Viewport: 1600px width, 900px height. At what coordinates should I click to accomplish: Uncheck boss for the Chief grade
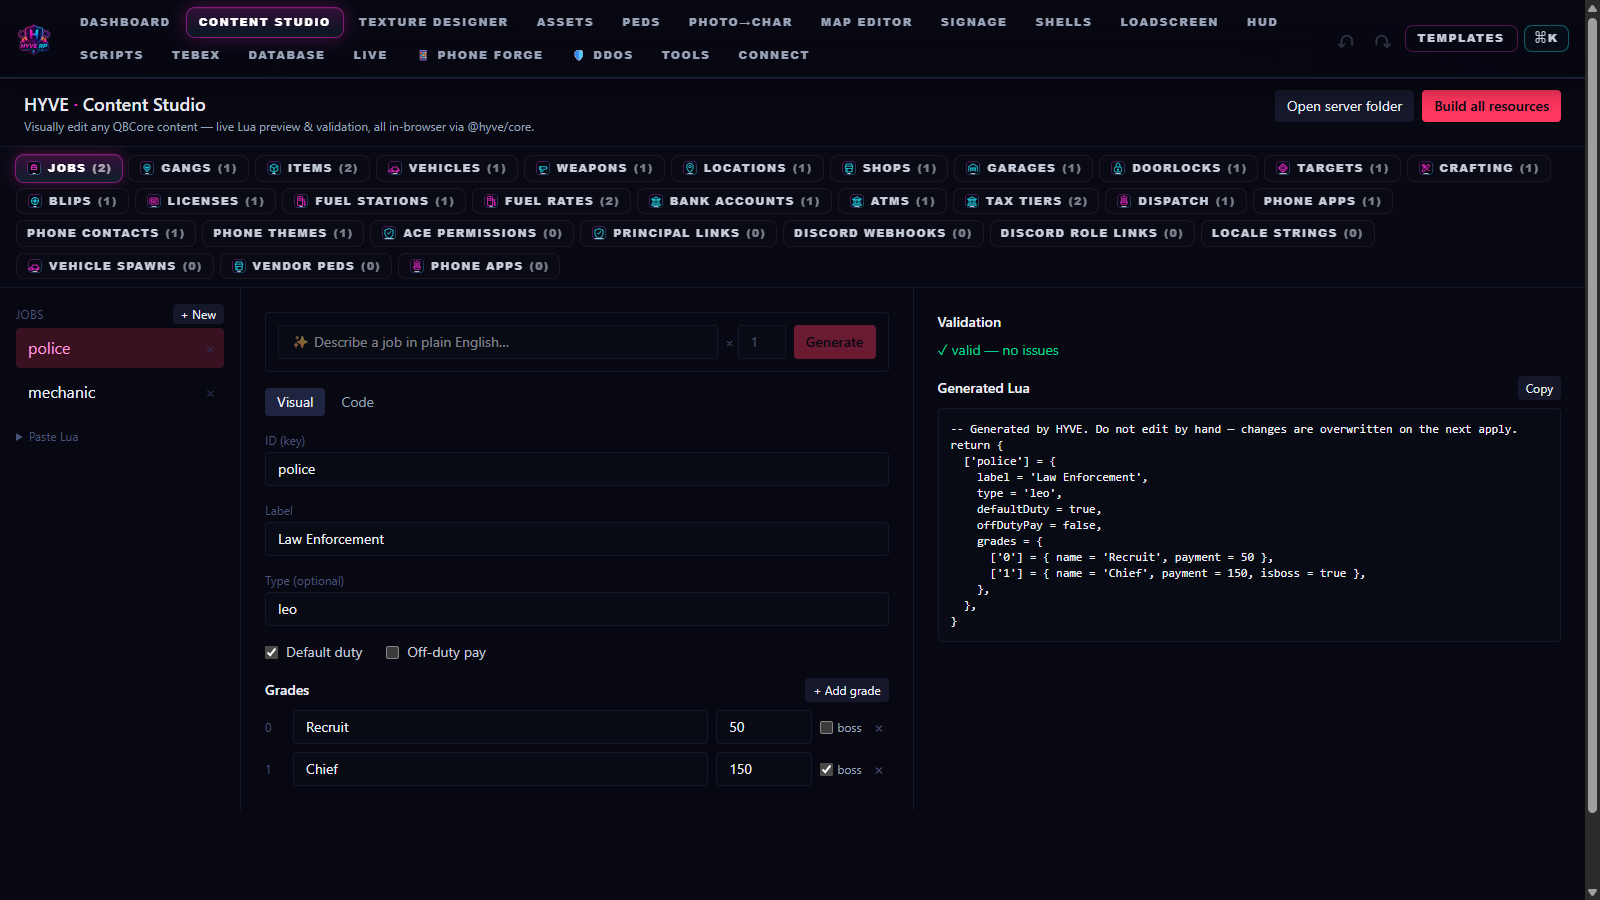[826, 769]
